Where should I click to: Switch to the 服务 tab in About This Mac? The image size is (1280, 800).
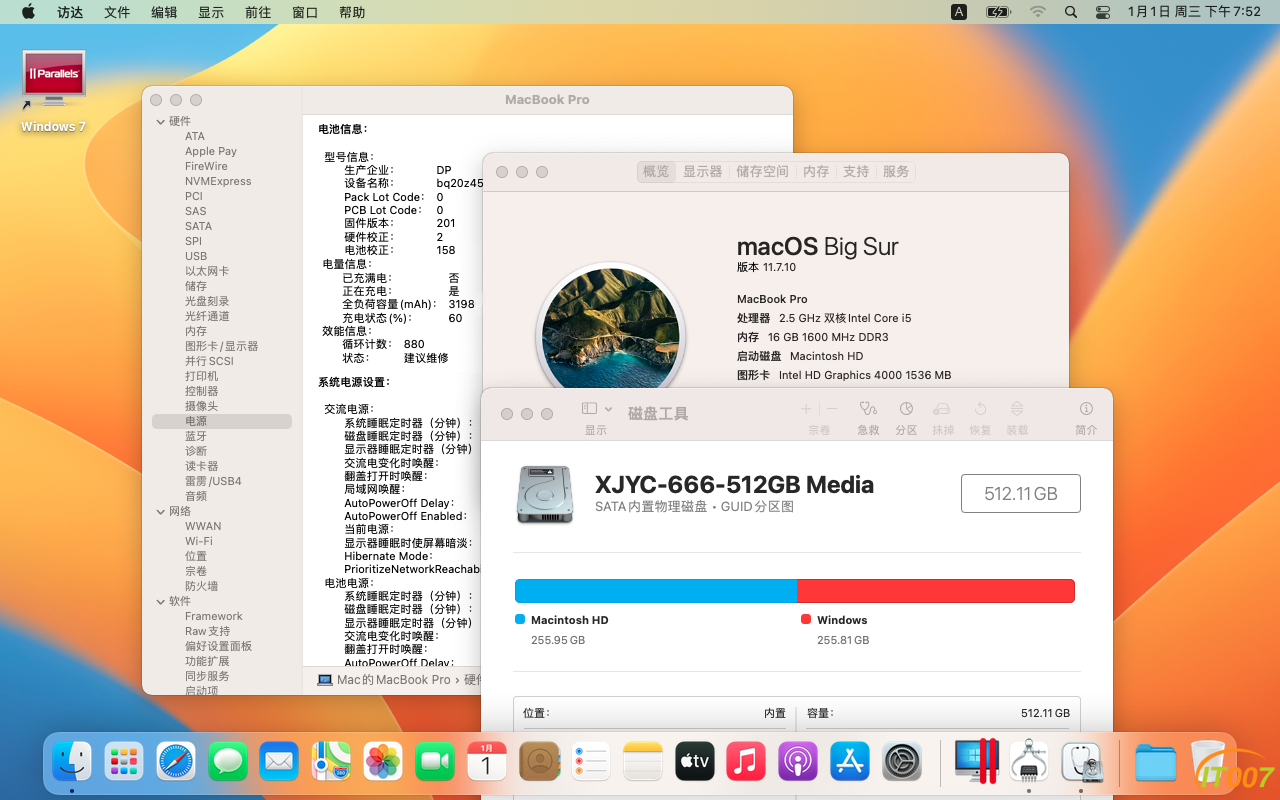[x=896, y=172]
